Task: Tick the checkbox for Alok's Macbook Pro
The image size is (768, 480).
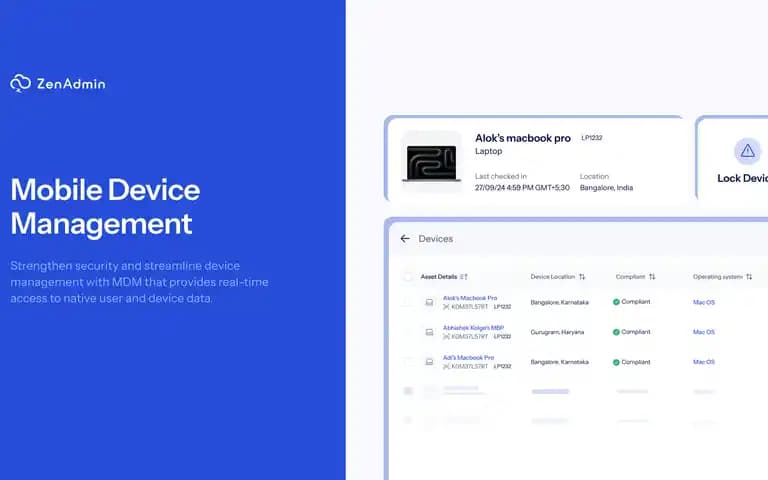Action: pos(408,302)
